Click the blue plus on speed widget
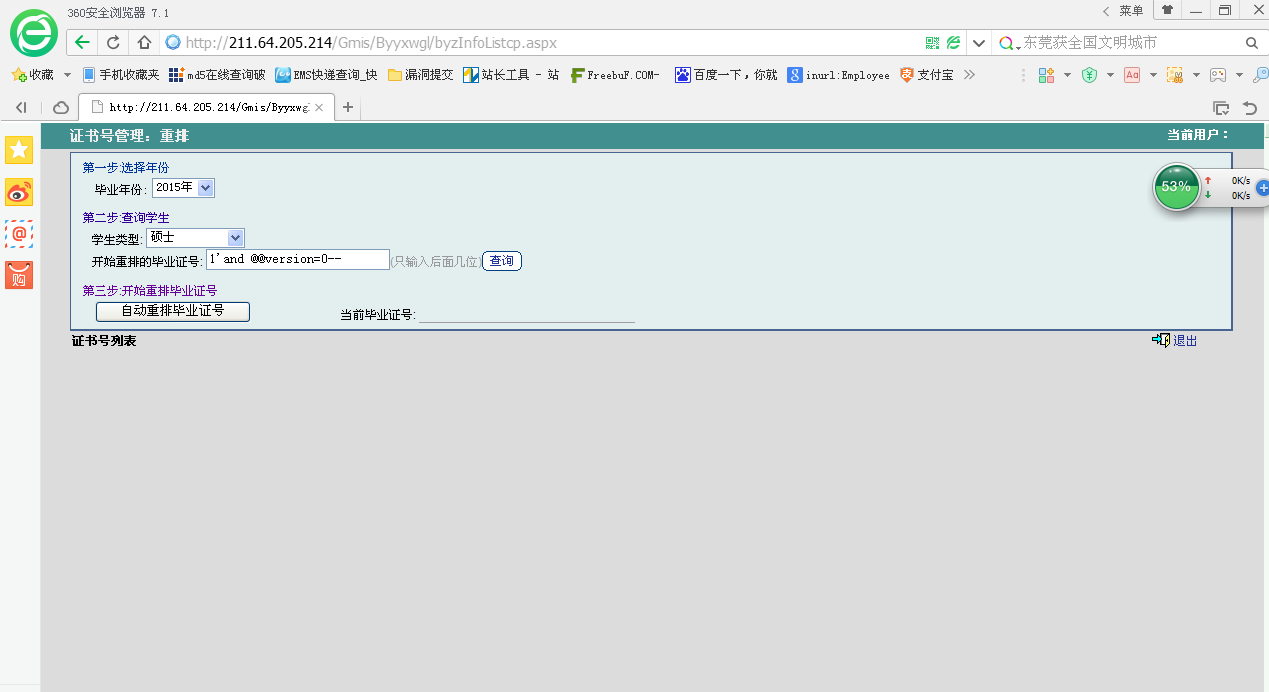 tap(1262, 188)
